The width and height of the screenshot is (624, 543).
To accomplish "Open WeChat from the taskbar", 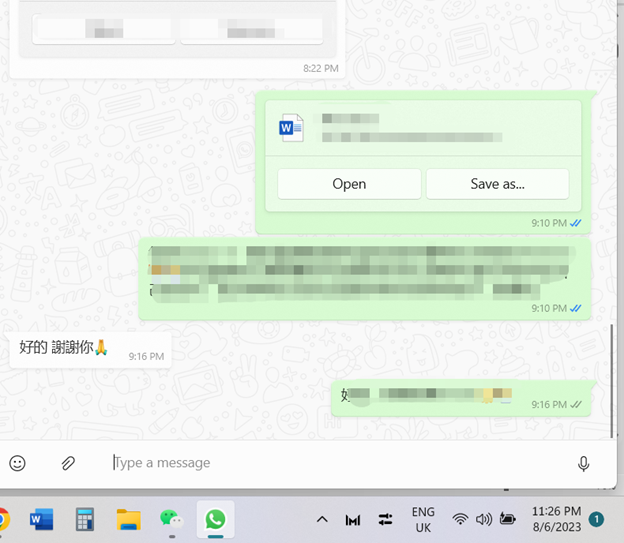I will (x=172, y=519).
